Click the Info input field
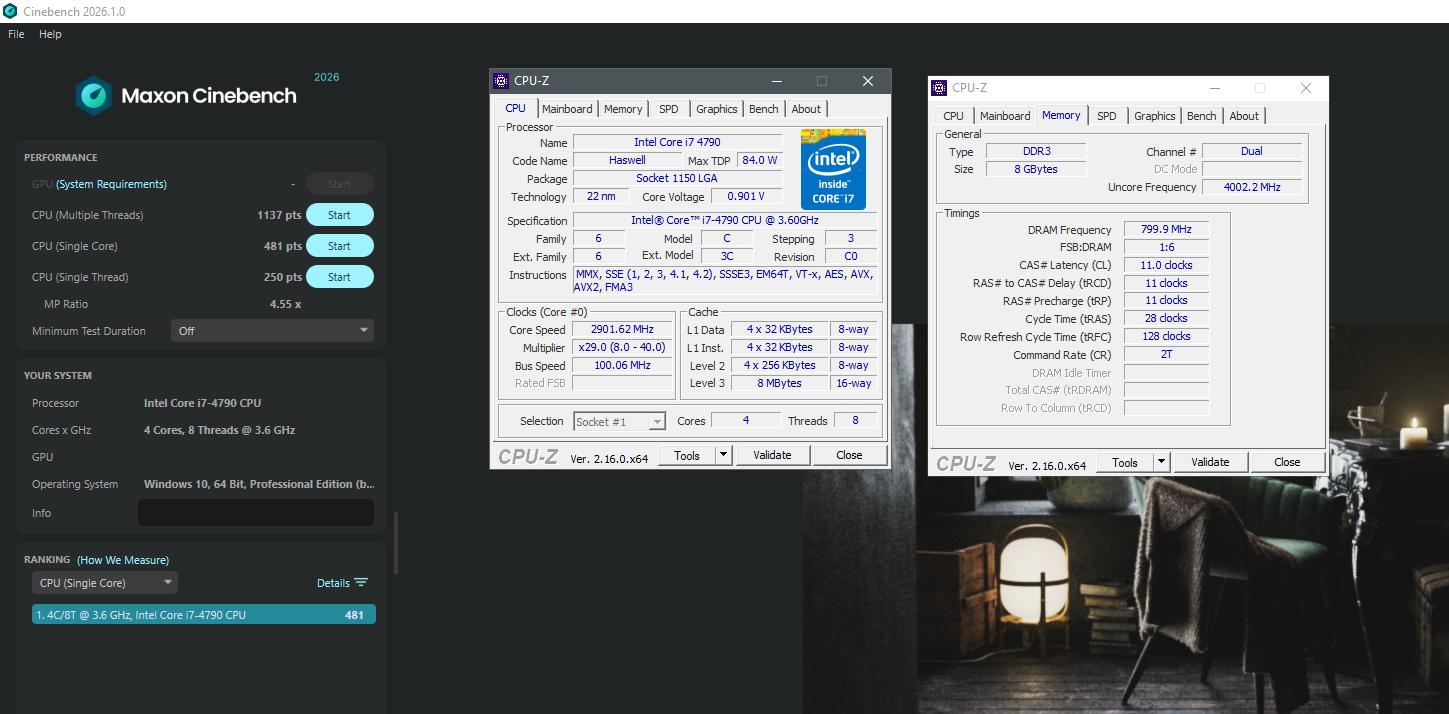This screenshot has height=714, width=1449. [x=256, y=513]
